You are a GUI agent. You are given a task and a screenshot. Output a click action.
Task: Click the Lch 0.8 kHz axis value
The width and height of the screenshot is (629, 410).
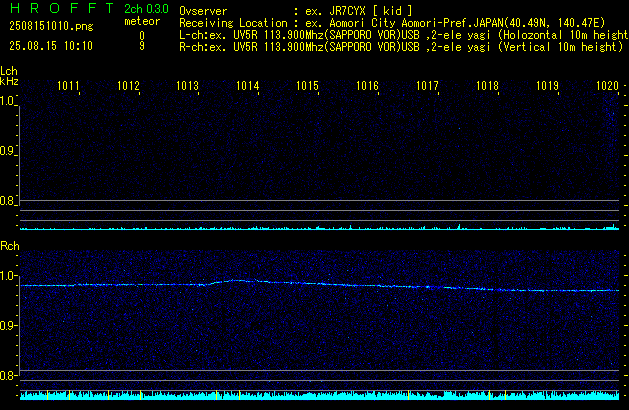pos(7,201)
